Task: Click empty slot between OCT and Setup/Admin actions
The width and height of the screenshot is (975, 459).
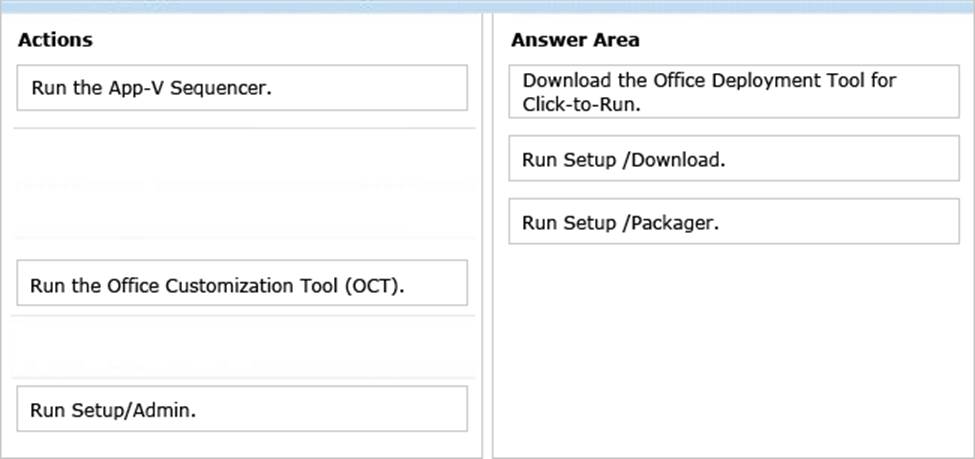Action: [x=244, y=346]
